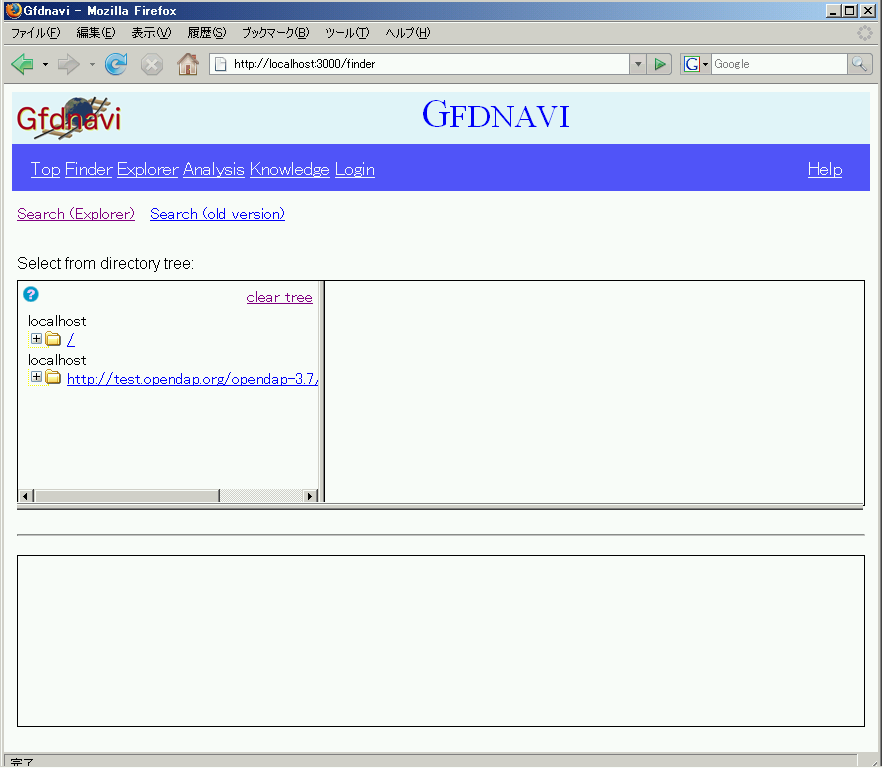The height and width of the screenshot is (768, 882).
Task: Click the Reload page icon
Action: coord(116,64)
